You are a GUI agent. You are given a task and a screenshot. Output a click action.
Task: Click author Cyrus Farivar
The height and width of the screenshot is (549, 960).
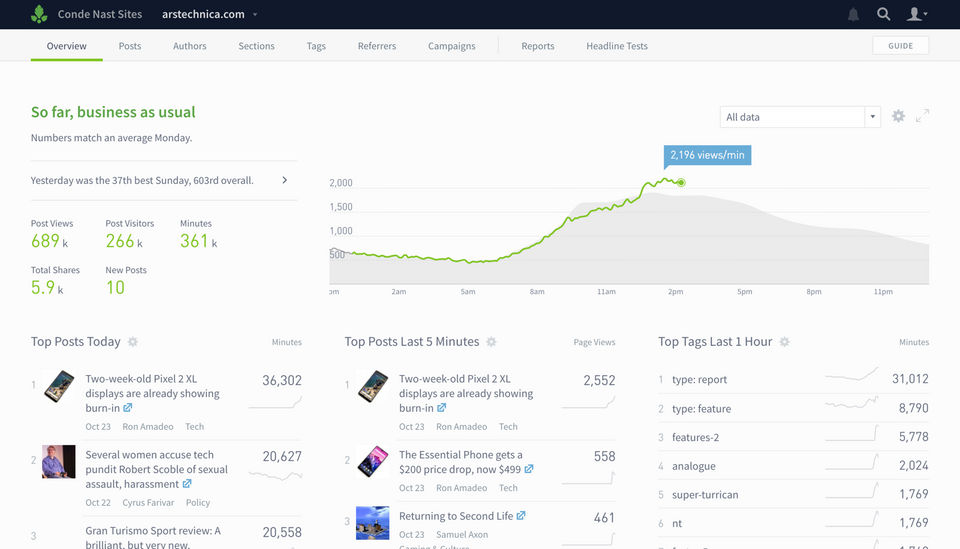148,502
